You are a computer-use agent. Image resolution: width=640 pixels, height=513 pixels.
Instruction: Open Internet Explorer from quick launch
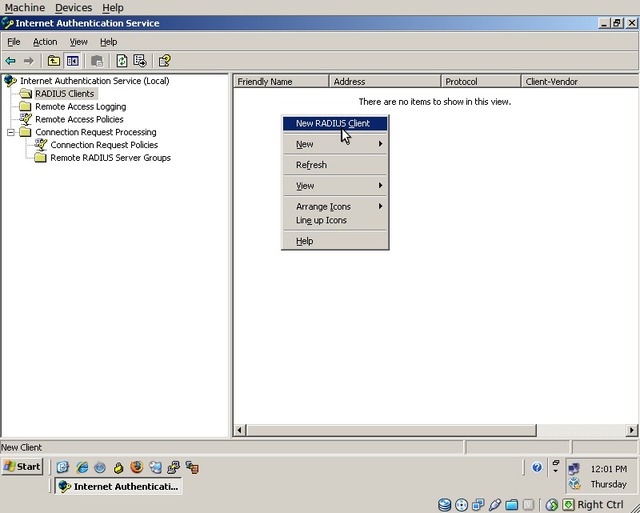[x=82, y=467]
